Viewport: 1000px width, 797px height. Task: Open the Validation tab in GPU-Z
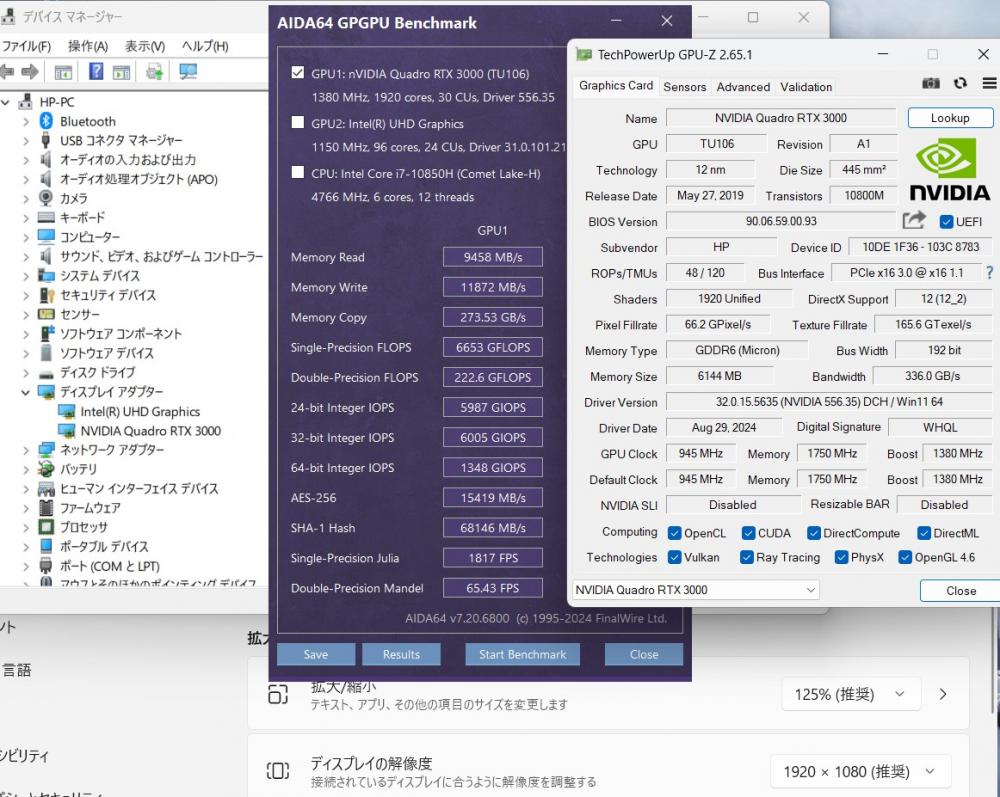tap(806, 87)
